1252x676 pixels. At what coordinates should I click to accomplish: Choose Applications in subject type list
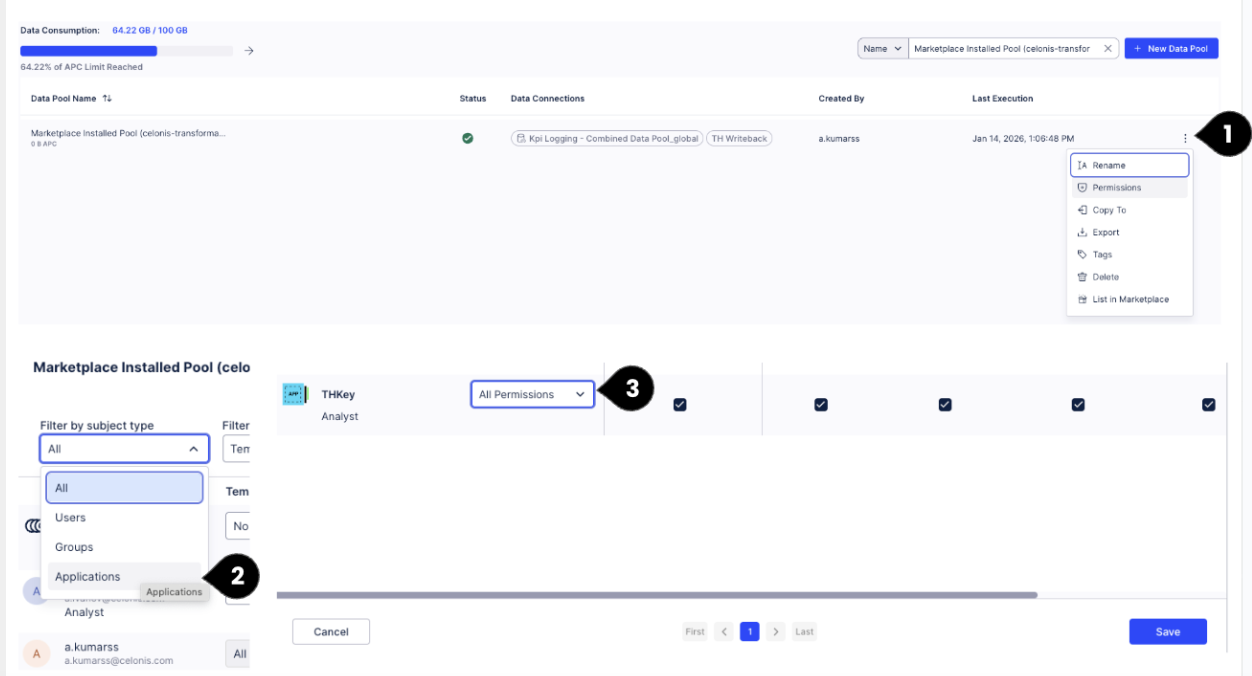tap(88, 577)
